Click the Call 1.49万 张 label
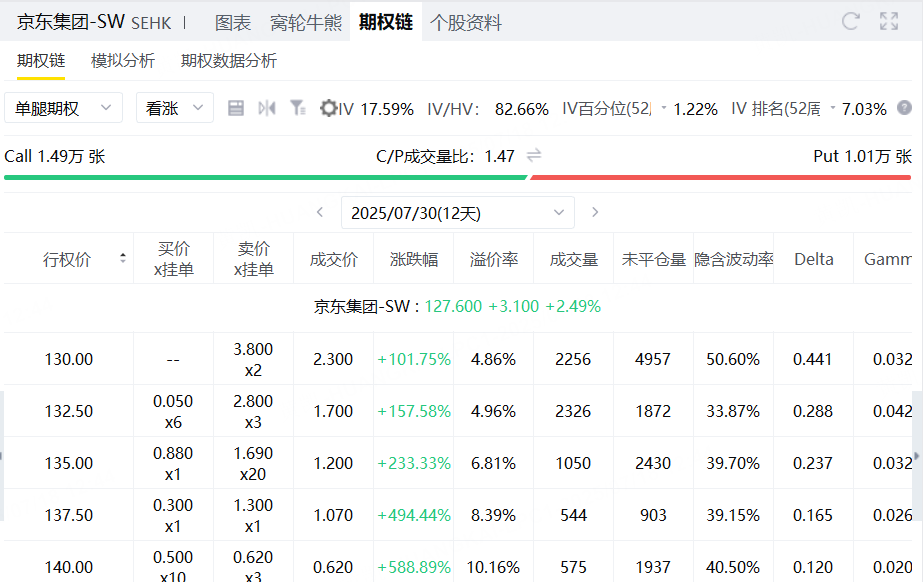 tap(55, 156)
